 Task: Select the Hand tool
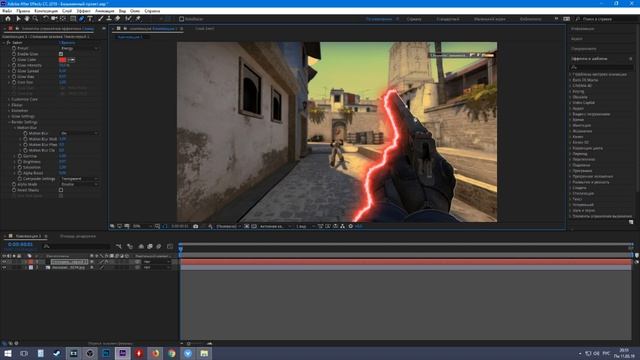(x=27, y=19)
